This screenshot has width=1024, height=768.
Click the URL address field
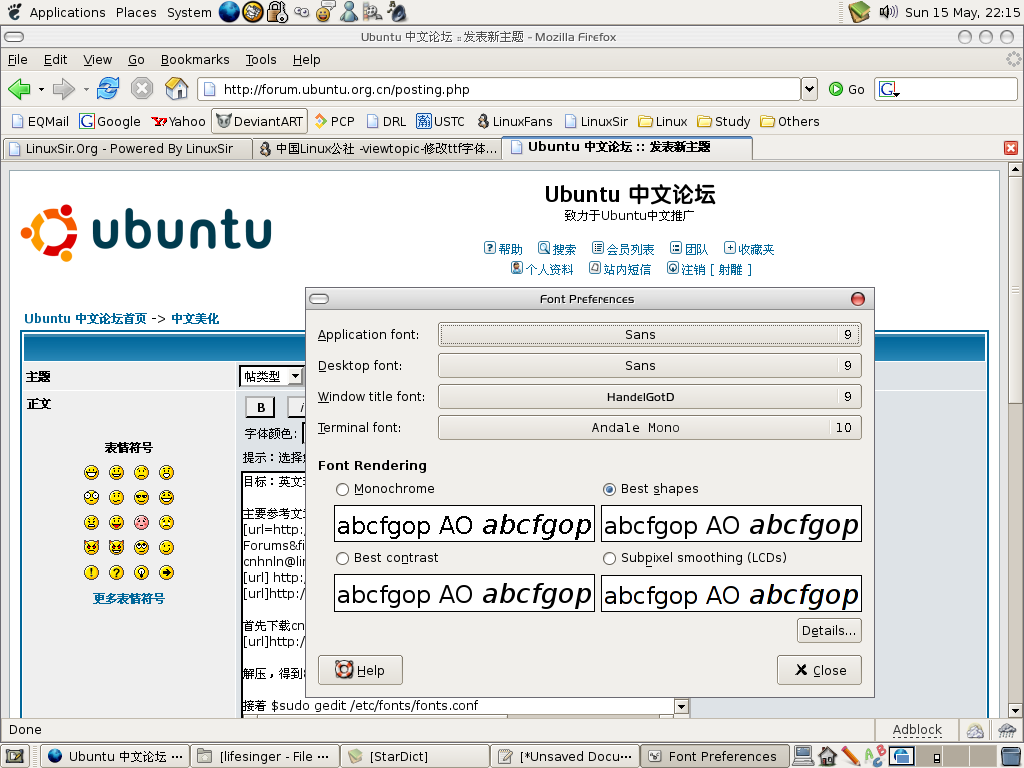500,89
